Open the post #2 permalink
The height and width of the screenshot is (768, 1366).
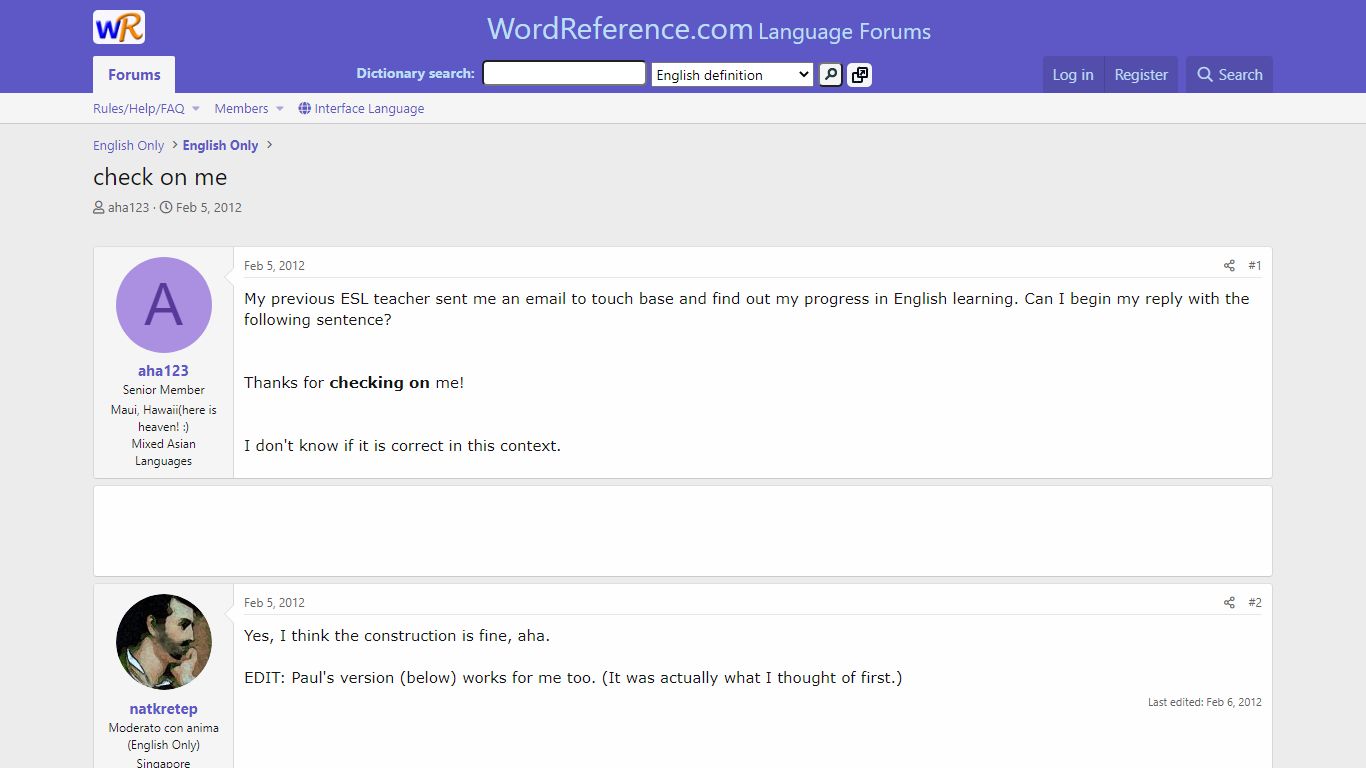(1255, 603)
